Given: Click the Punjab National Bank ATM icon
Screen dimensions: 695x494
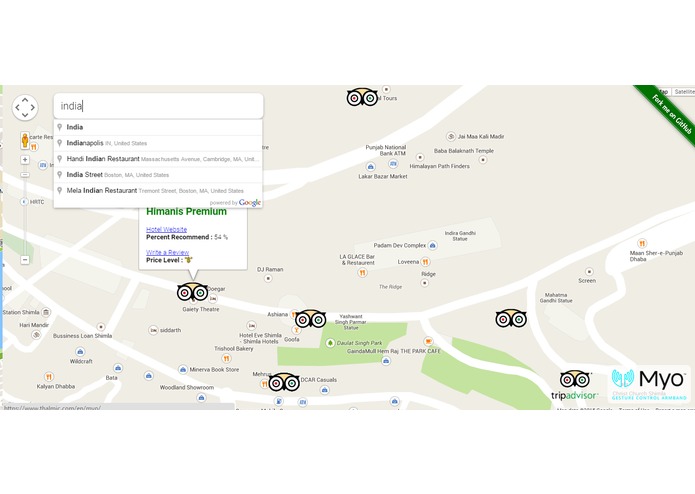Looking at the screenshot, I should [x=393, y=164].
